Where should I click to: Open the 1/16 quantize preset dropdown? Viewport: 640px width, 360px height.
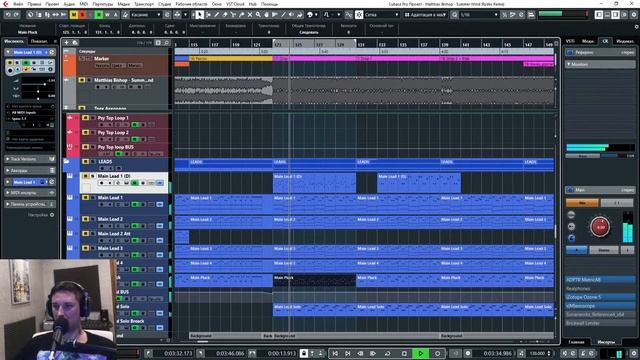[x=479, y=15]
